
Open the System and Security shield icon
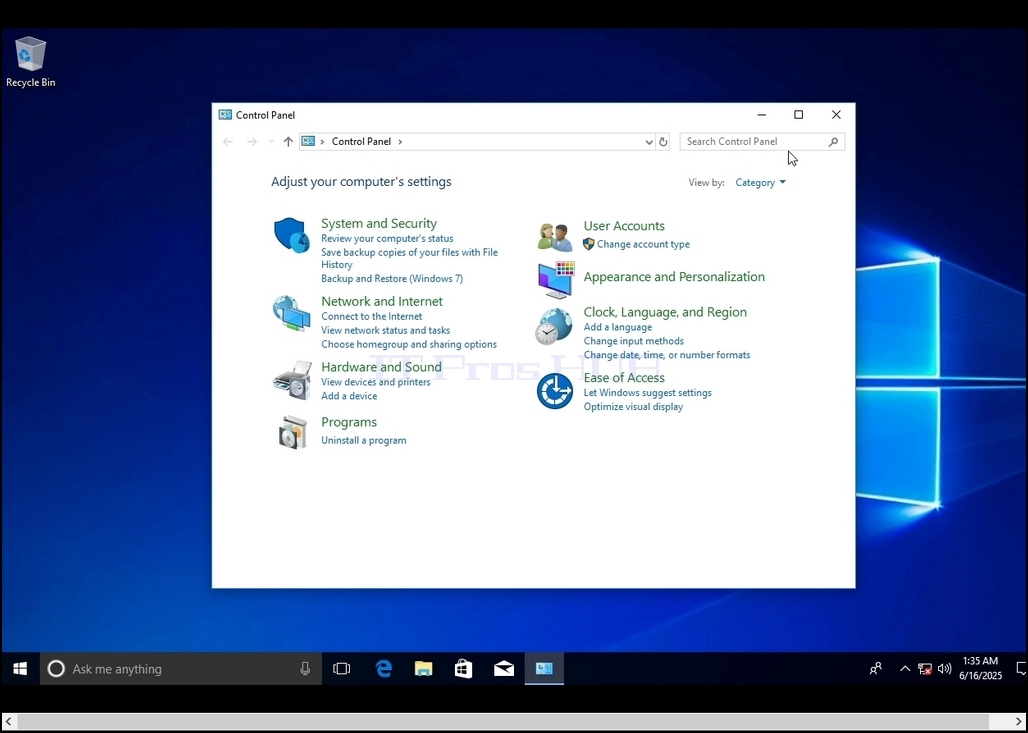[292, 235]
